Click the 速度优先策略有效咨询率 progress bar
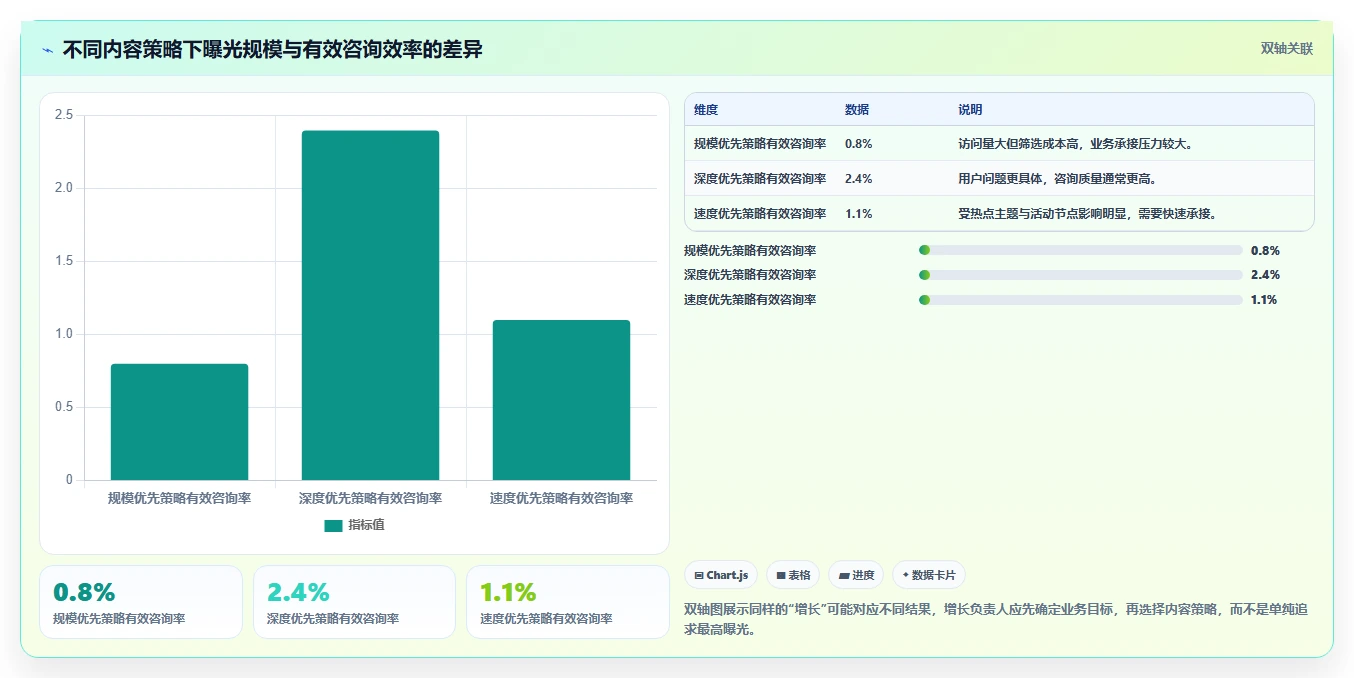The width and height of the screenshot is (1354, 678). (x=1080, y=299)
